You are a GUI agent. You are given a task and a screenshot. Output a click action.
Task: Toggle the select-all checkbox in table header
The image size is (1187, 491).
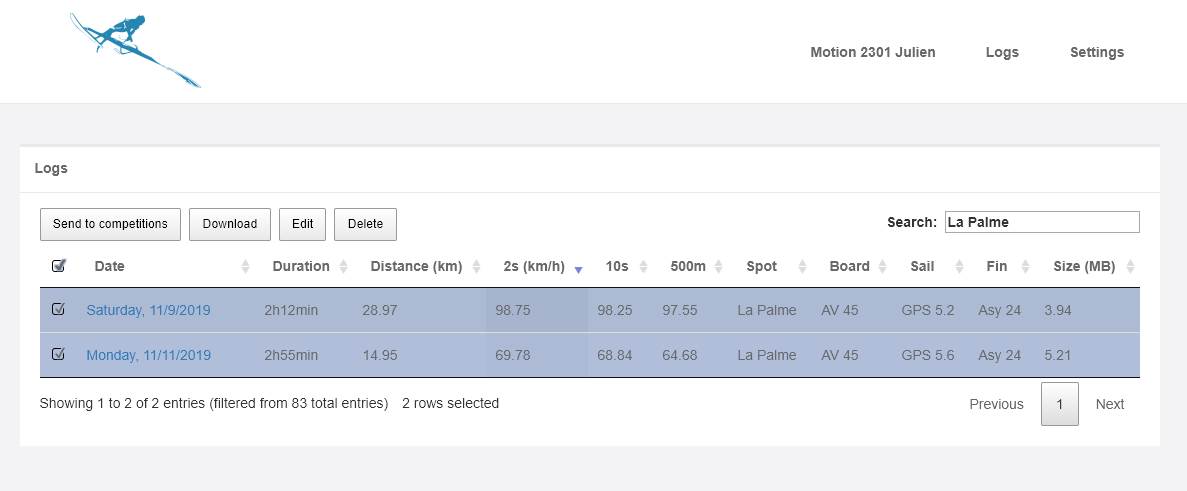click(58, 266)
